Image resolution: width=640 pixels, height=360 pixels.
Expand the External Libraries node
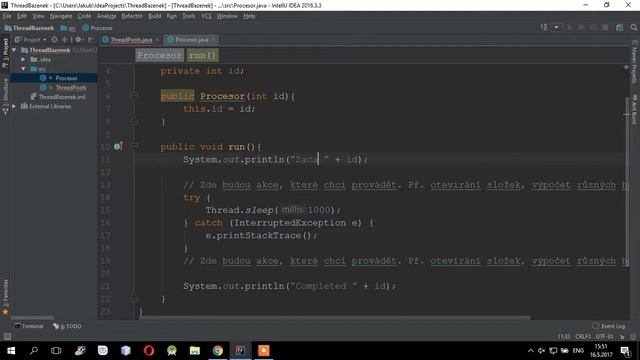coord(14,106)
